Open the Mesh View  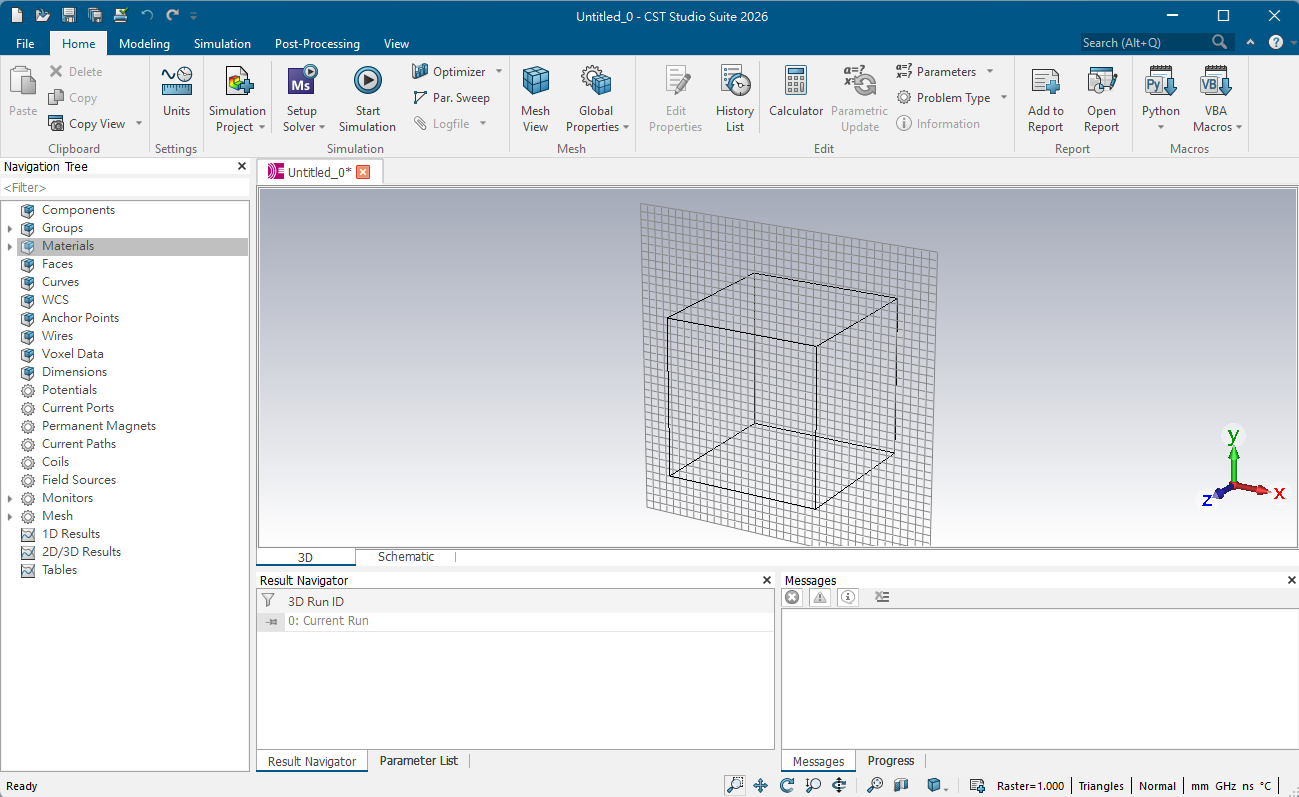click(x=535, y=99)
